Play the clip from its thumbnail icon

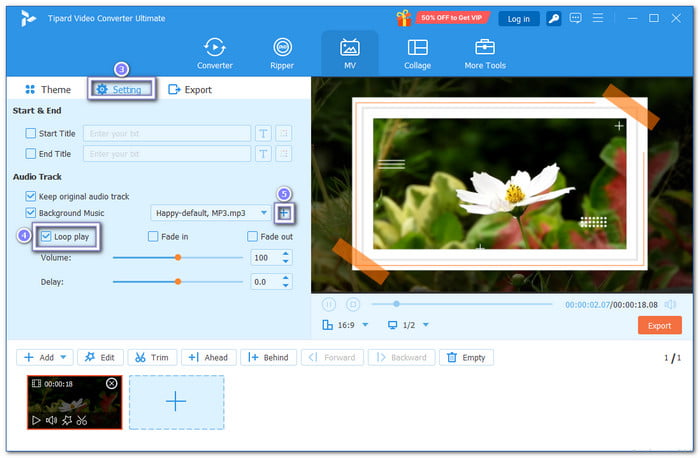(36, 420)
